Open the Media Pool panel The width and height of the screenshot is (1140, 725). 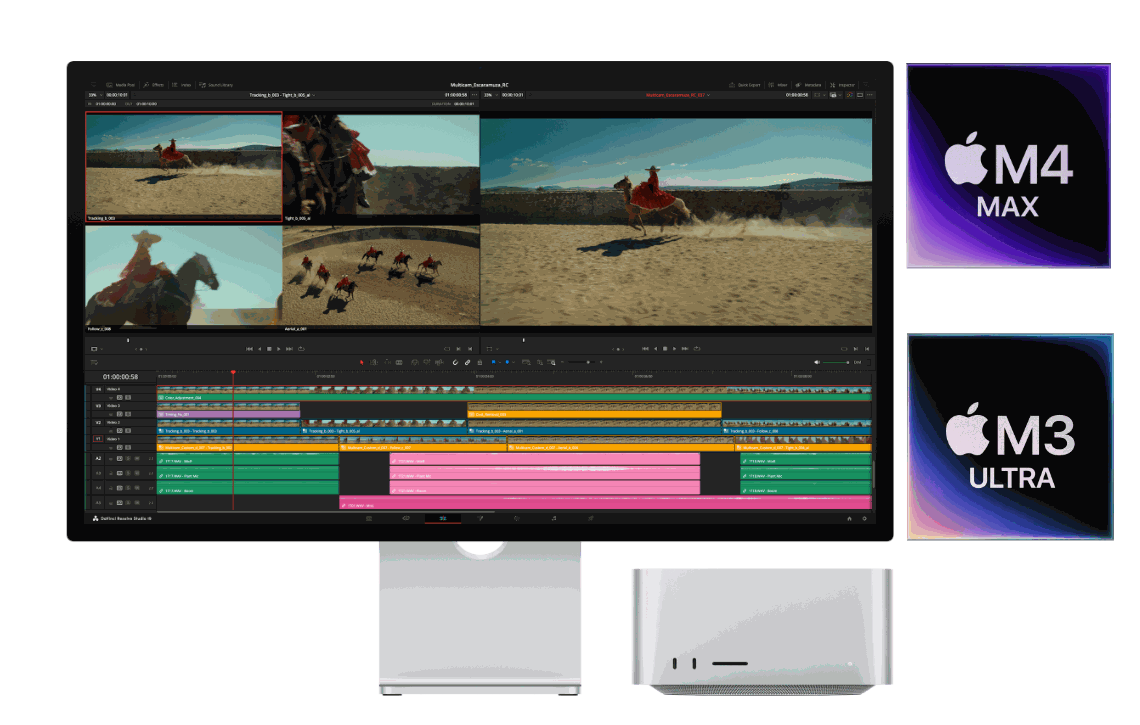point(121,85)
